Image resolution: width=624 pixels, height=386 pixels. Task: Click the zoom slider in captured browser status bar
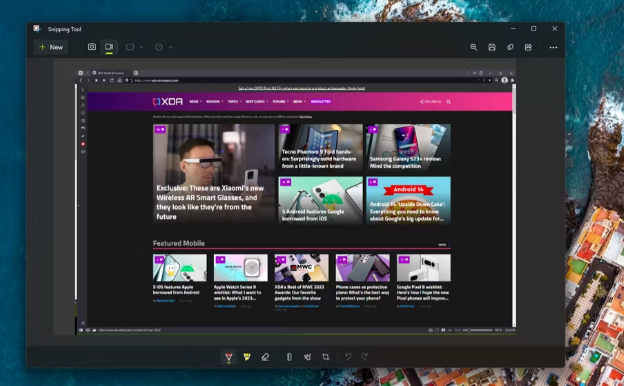477,330
